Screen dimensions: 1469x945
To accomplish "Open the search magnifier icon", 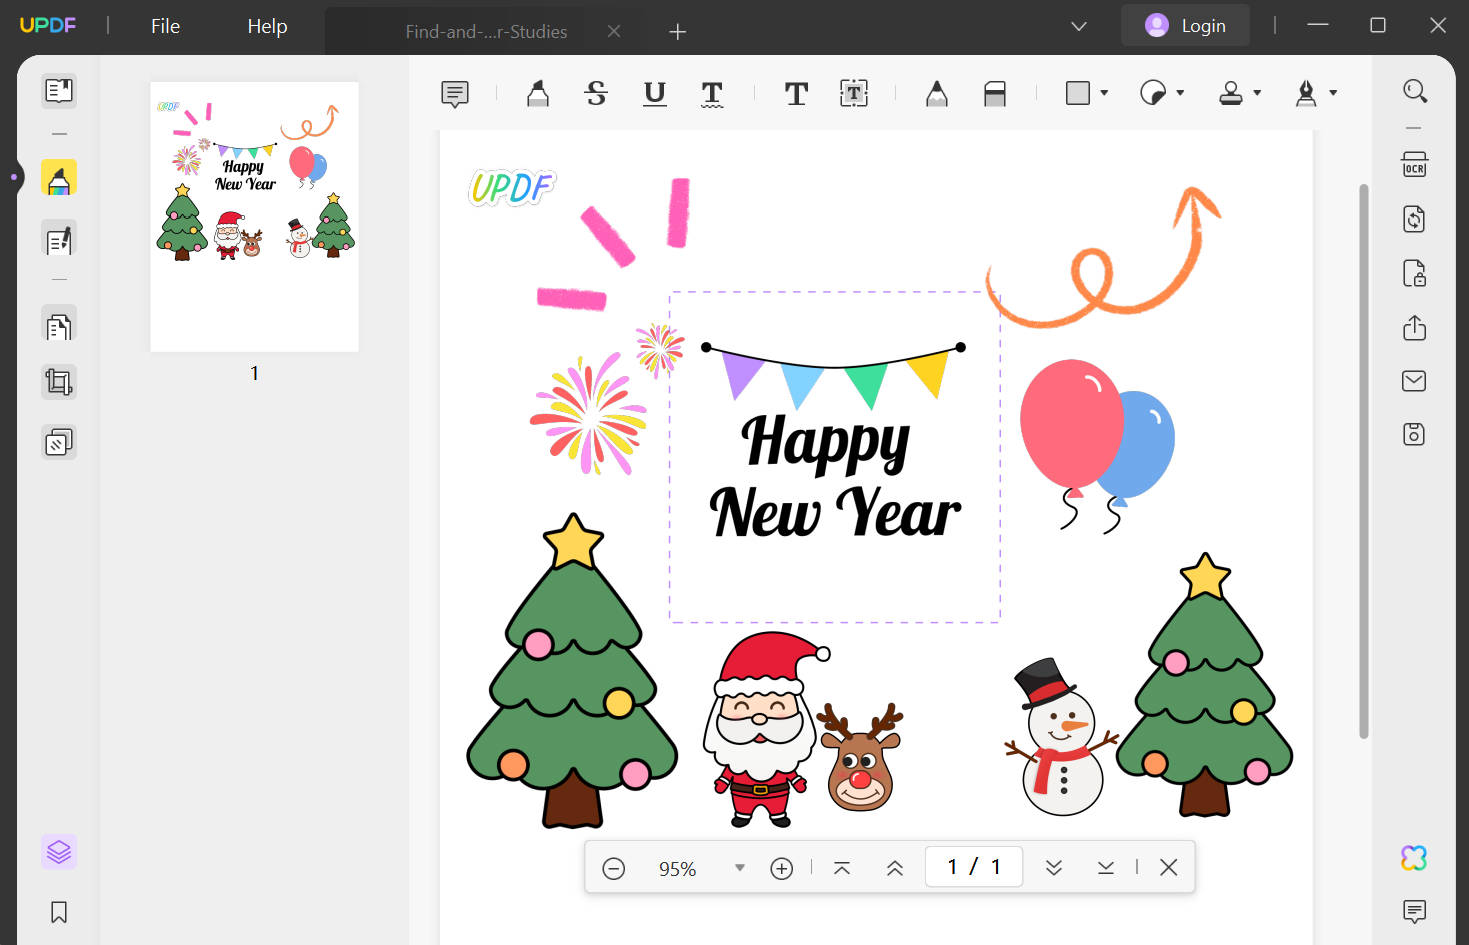I will pyautogui.click(x=1414, y=91).
